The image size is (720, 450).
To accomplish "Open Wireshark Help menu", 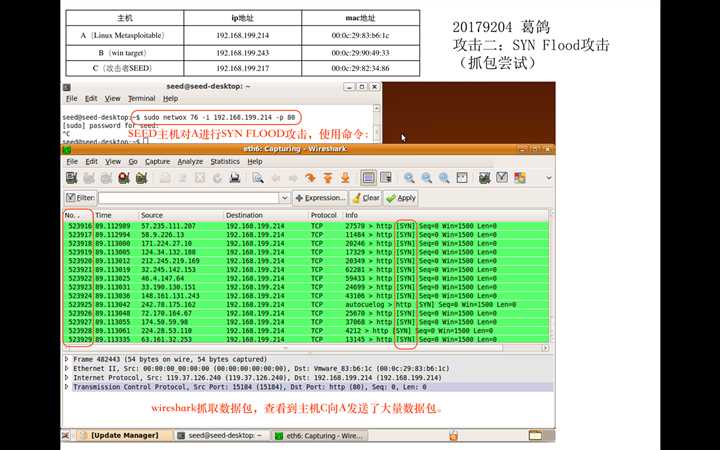I will point(255,162).
